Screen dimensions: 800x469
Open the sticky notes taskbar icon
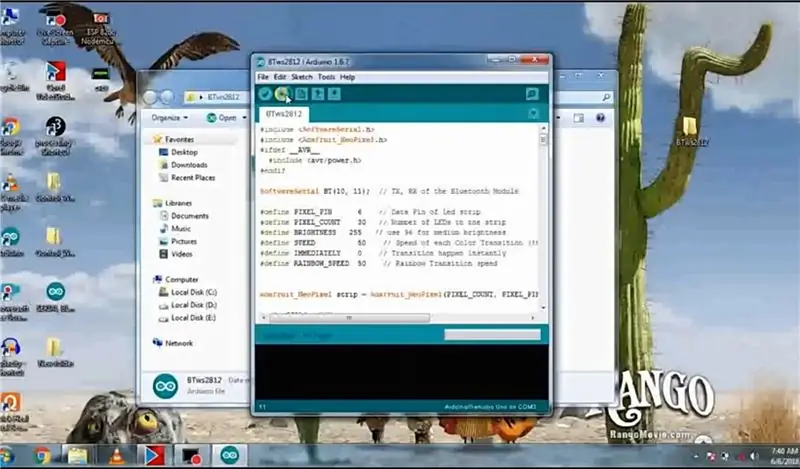pos(78,455)
